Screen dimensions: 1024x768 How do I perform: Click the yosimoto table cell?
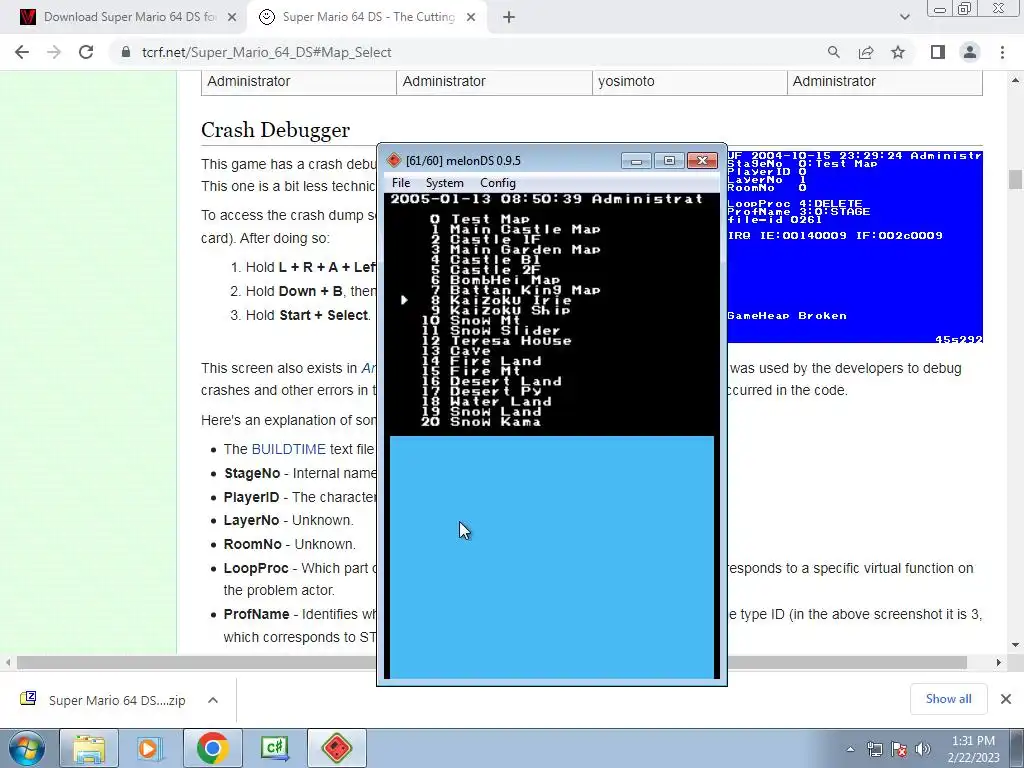click(x=690, y=82)
